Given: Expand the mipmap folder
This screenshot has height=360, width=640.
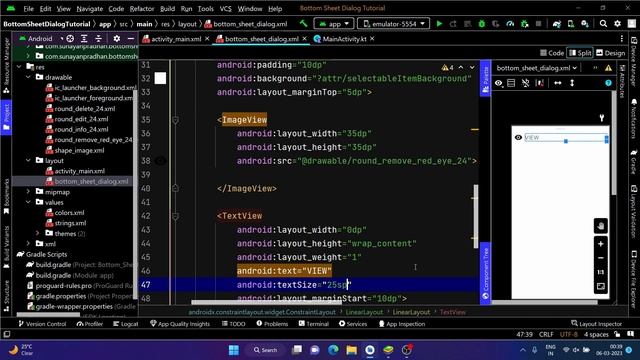Looking at the screenshot, I should pos(28,191).
